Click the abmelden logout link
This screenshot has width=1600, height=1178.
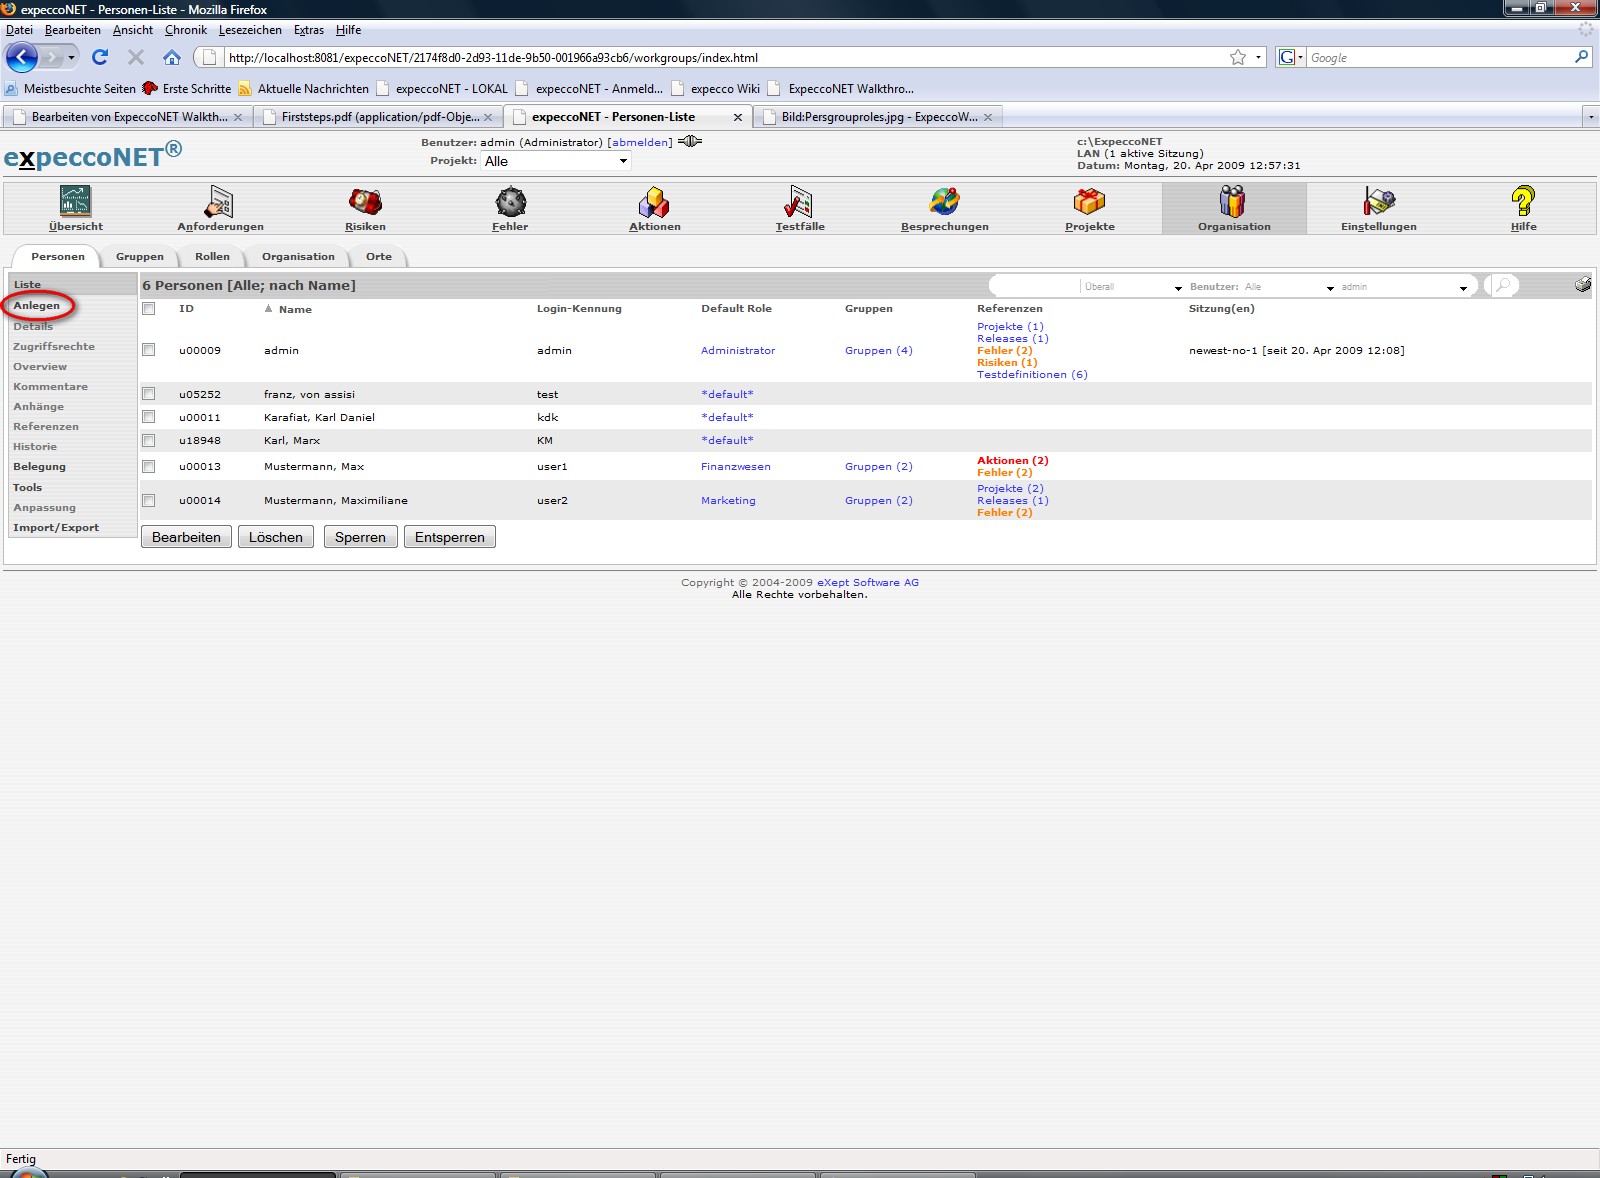pos(640,142)
